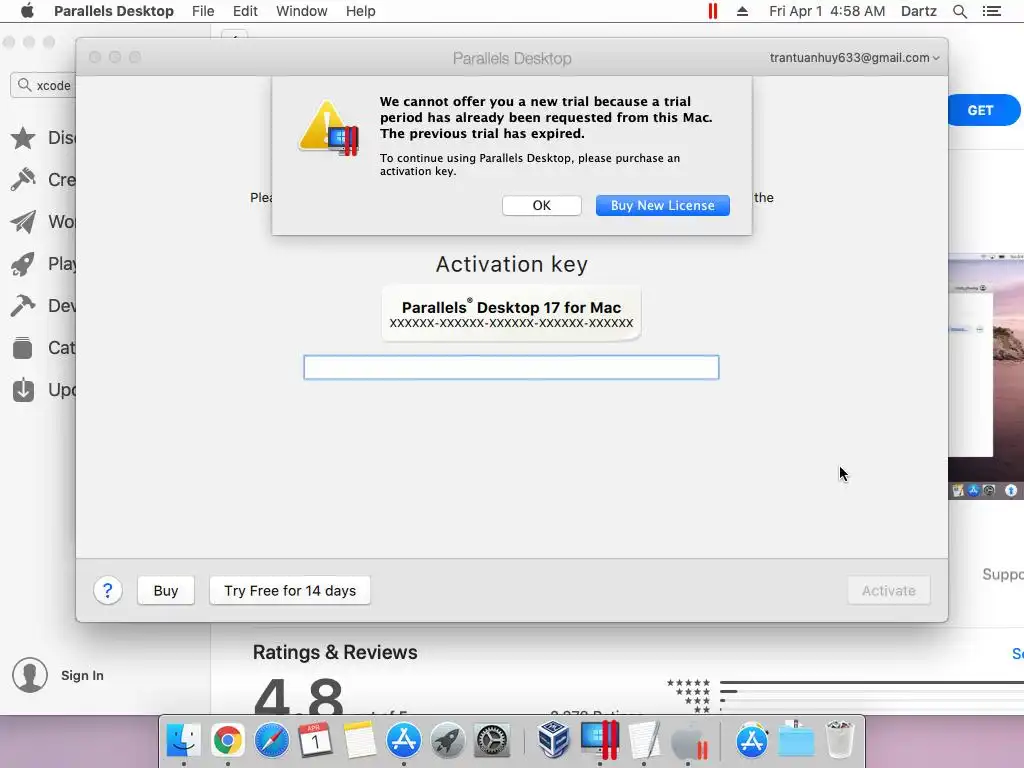Select Categories icon in App Store sidebar
The height and width of the screenshot is (768, 1024).
(23, 347)
